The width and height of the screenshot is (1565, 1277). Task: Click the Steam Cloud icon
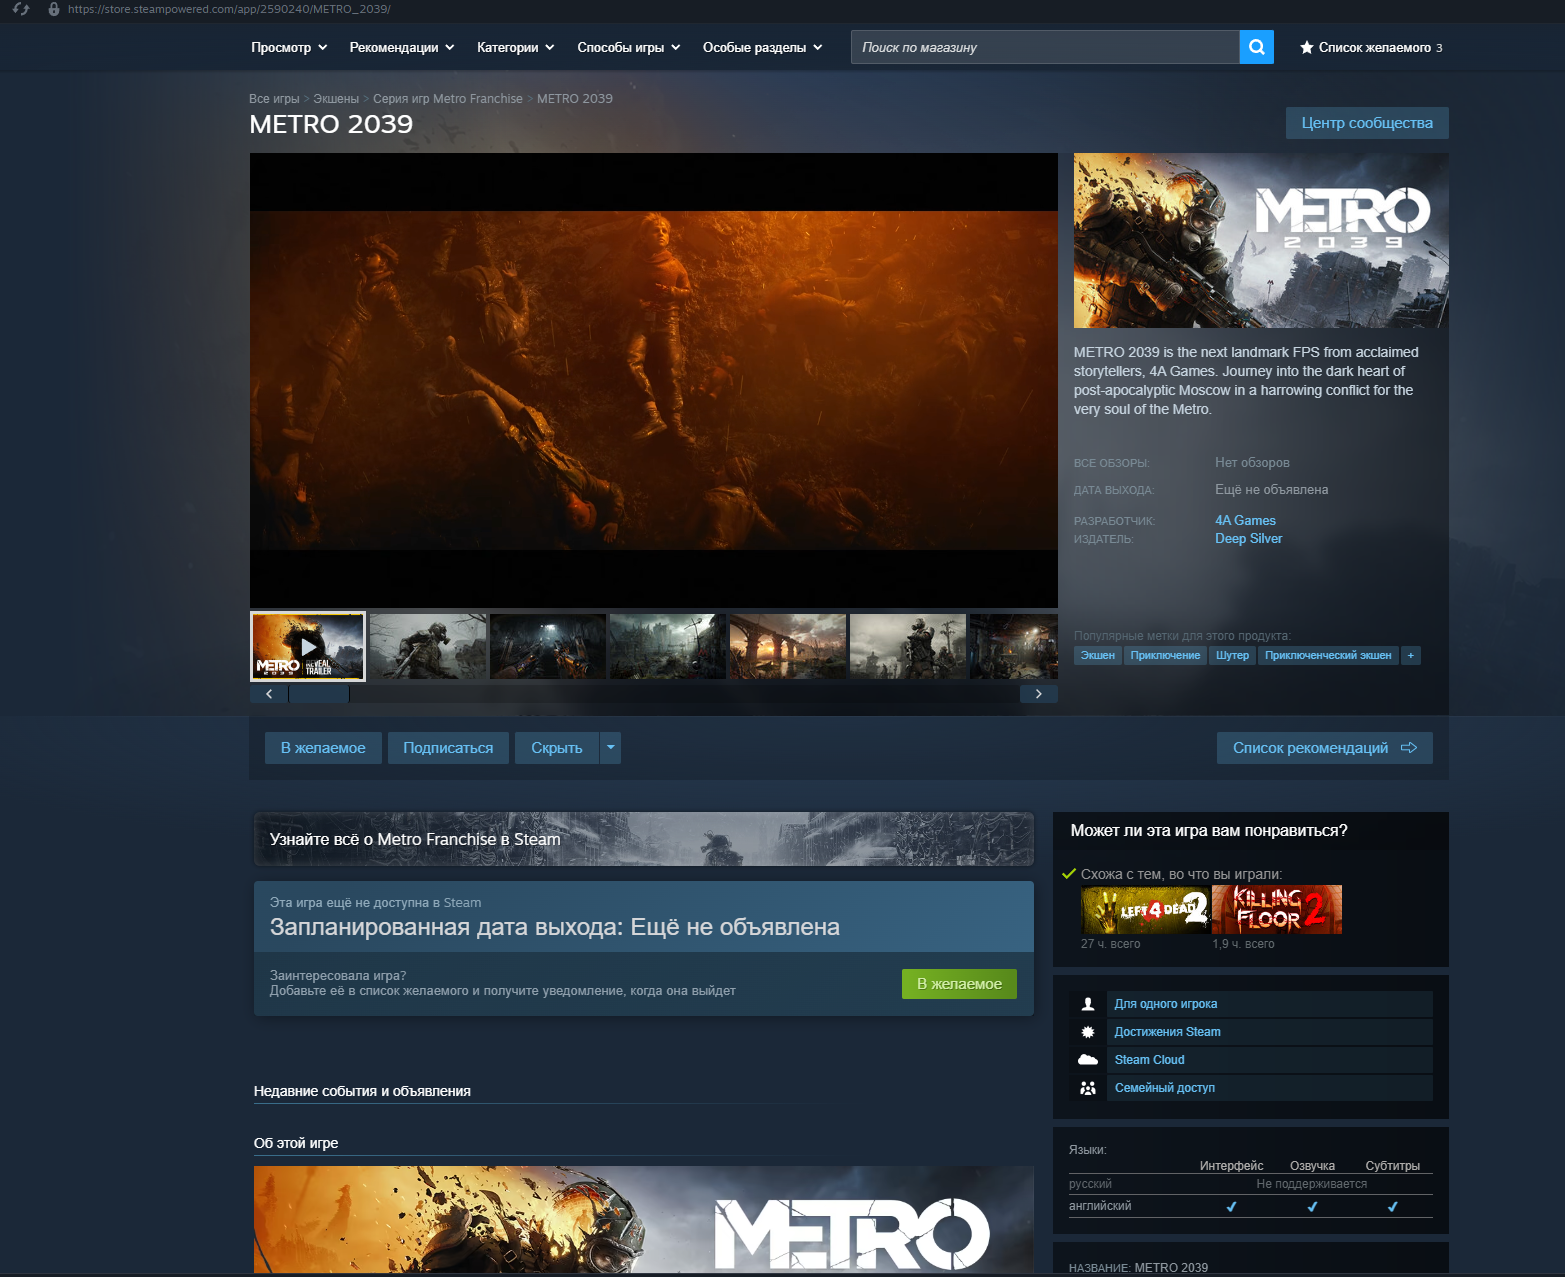click(x=1088, y=1060)
